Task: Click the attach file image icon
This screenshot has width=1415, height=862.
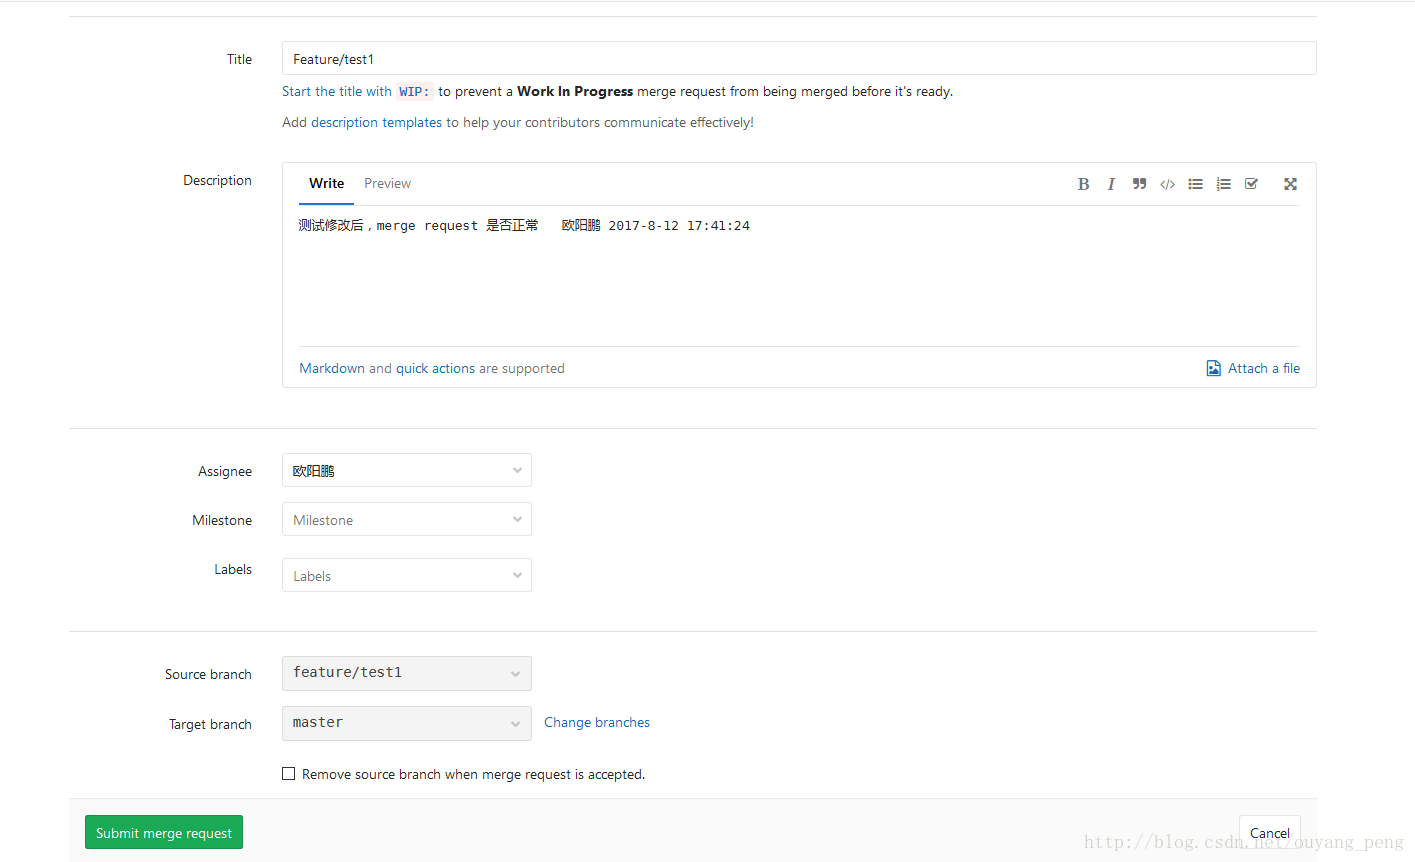Action: pyautogui.click(x=1213, y=368)
